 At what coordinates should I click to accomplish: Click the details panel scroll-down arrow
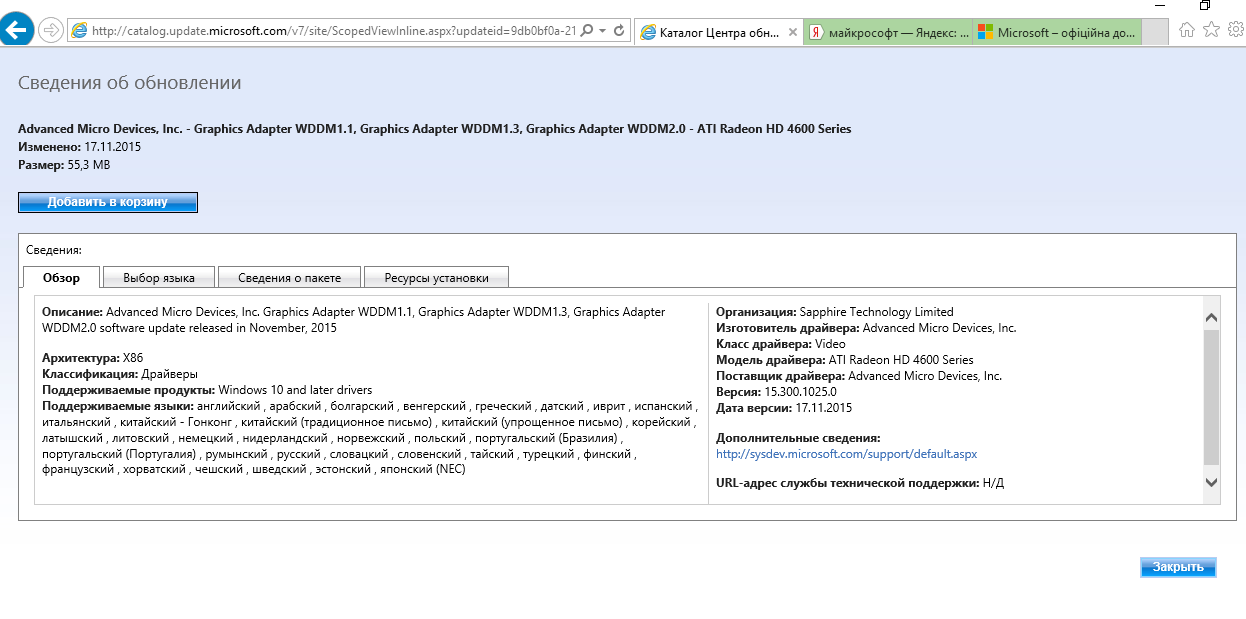click(x=1211, y=482)
